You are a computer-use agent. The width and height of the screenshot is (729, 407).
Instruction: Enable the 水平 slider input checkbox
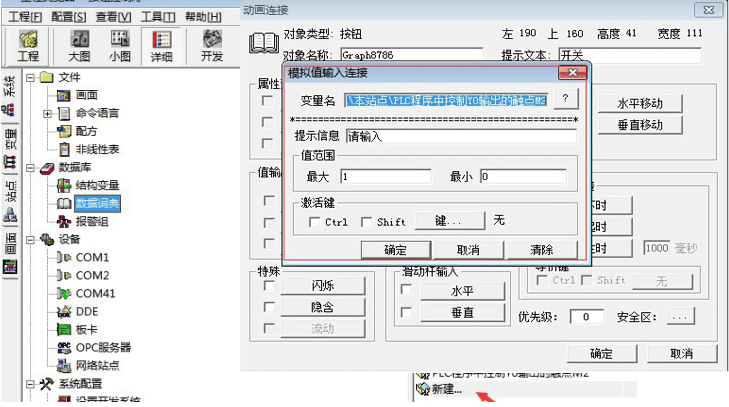coord(406,290)
